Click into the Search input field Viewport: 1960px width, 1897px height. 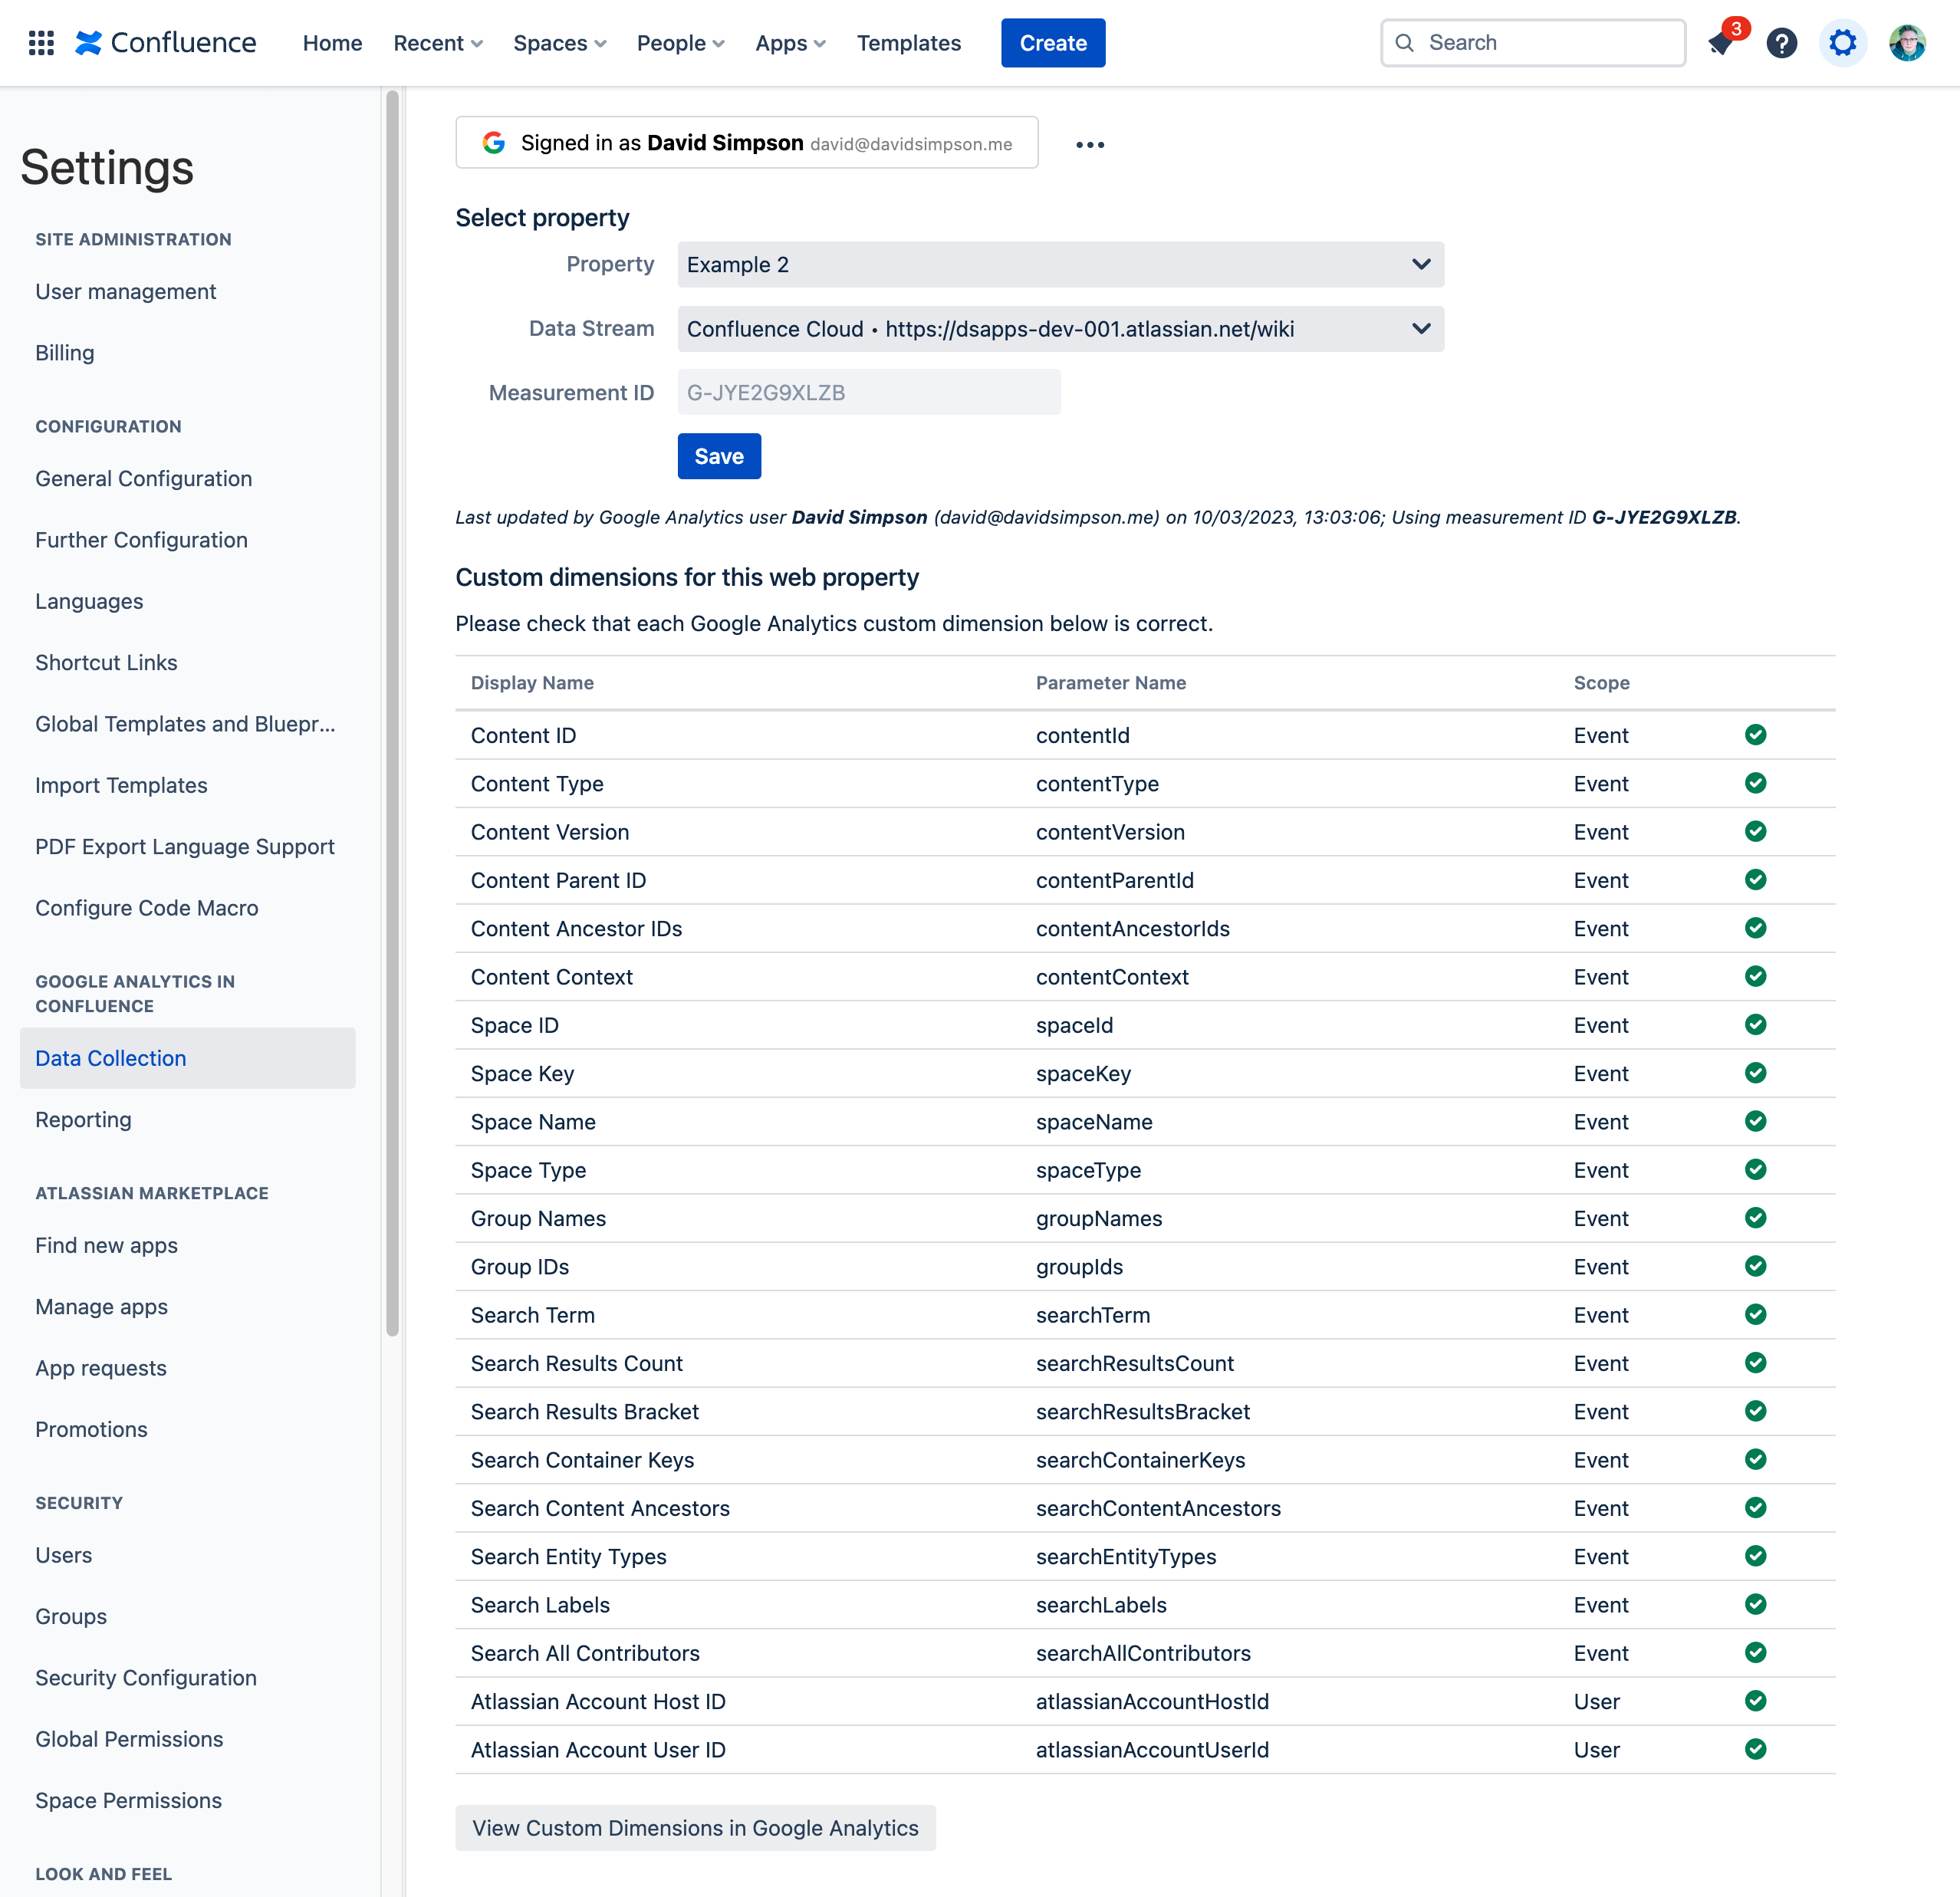pyautogui.click(x=1545, y=43)
